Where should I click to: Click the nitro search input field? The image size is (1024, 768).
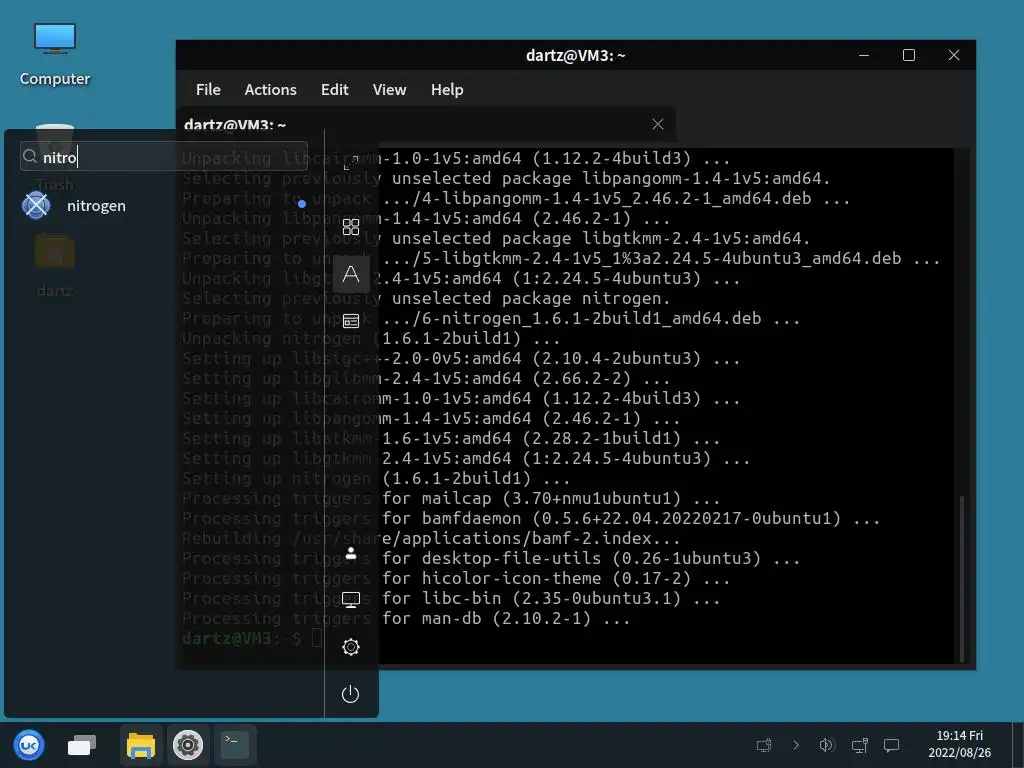(x=163, y=157)
